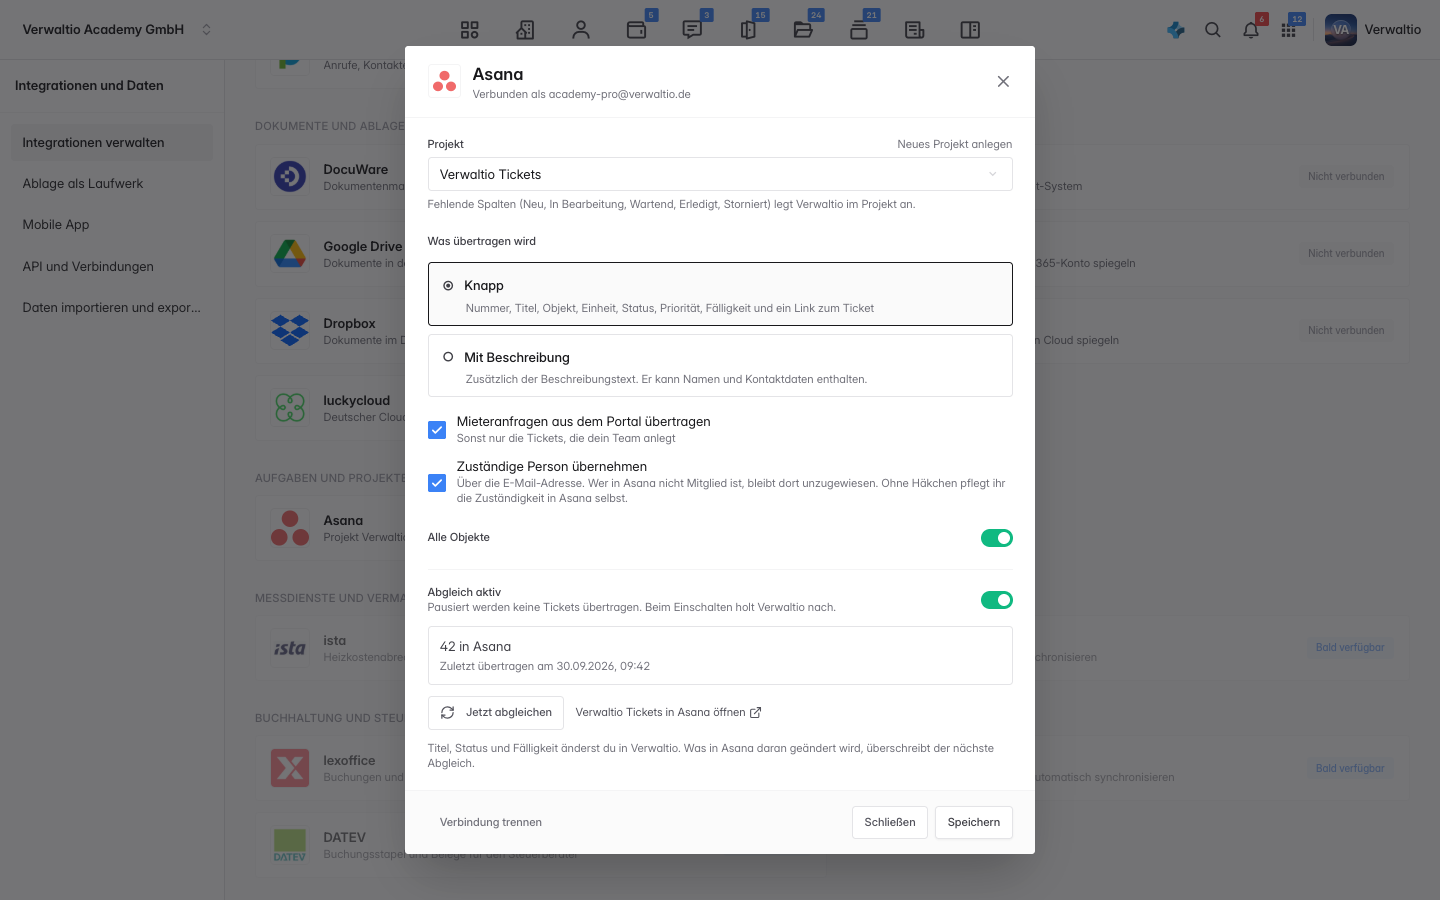
Task: Uncheck Zuständige Person übernehmen
Action: pos(437,483)
